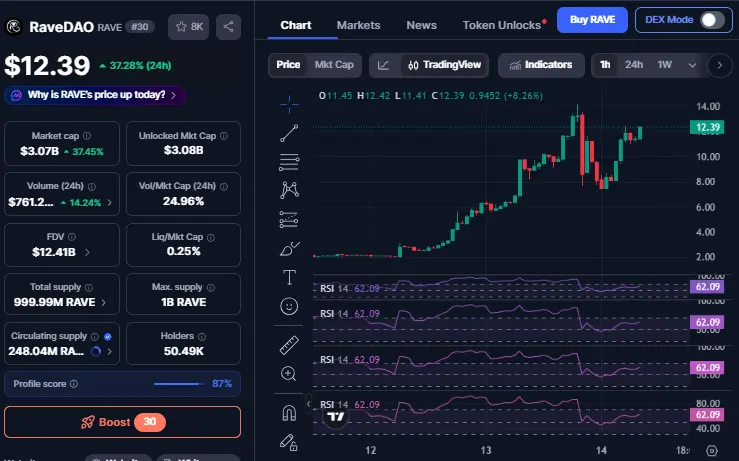Open the Indicators menu
This screenshot has height=461, width=739.
click(541, 65)
